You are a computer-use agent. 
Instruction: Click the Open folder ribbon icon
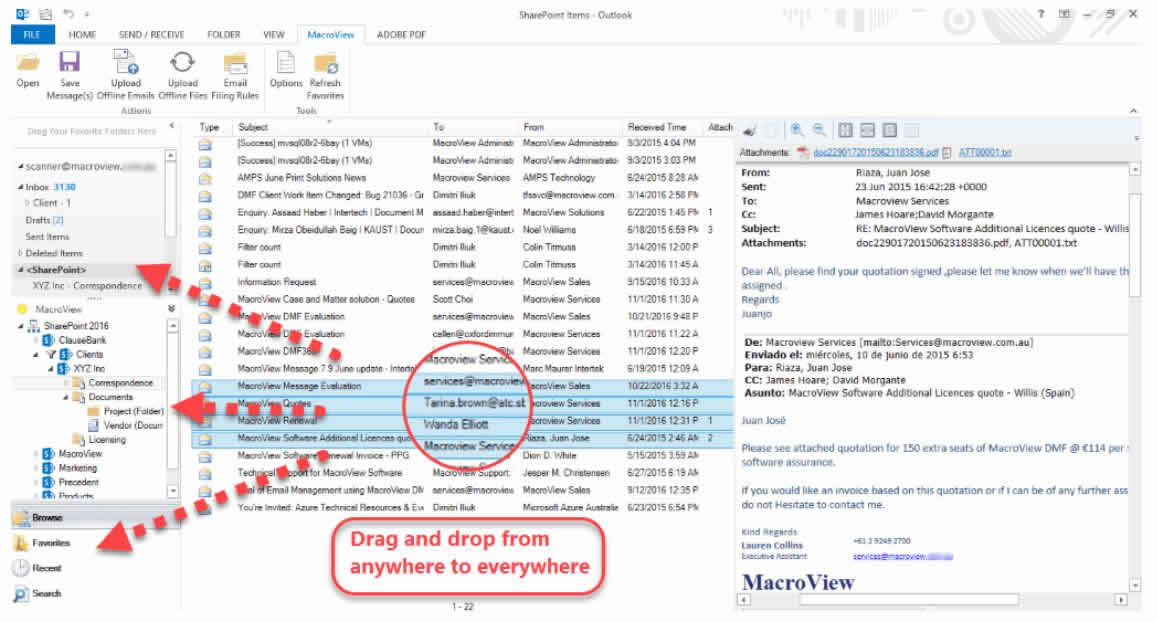[x=28, y=63]
